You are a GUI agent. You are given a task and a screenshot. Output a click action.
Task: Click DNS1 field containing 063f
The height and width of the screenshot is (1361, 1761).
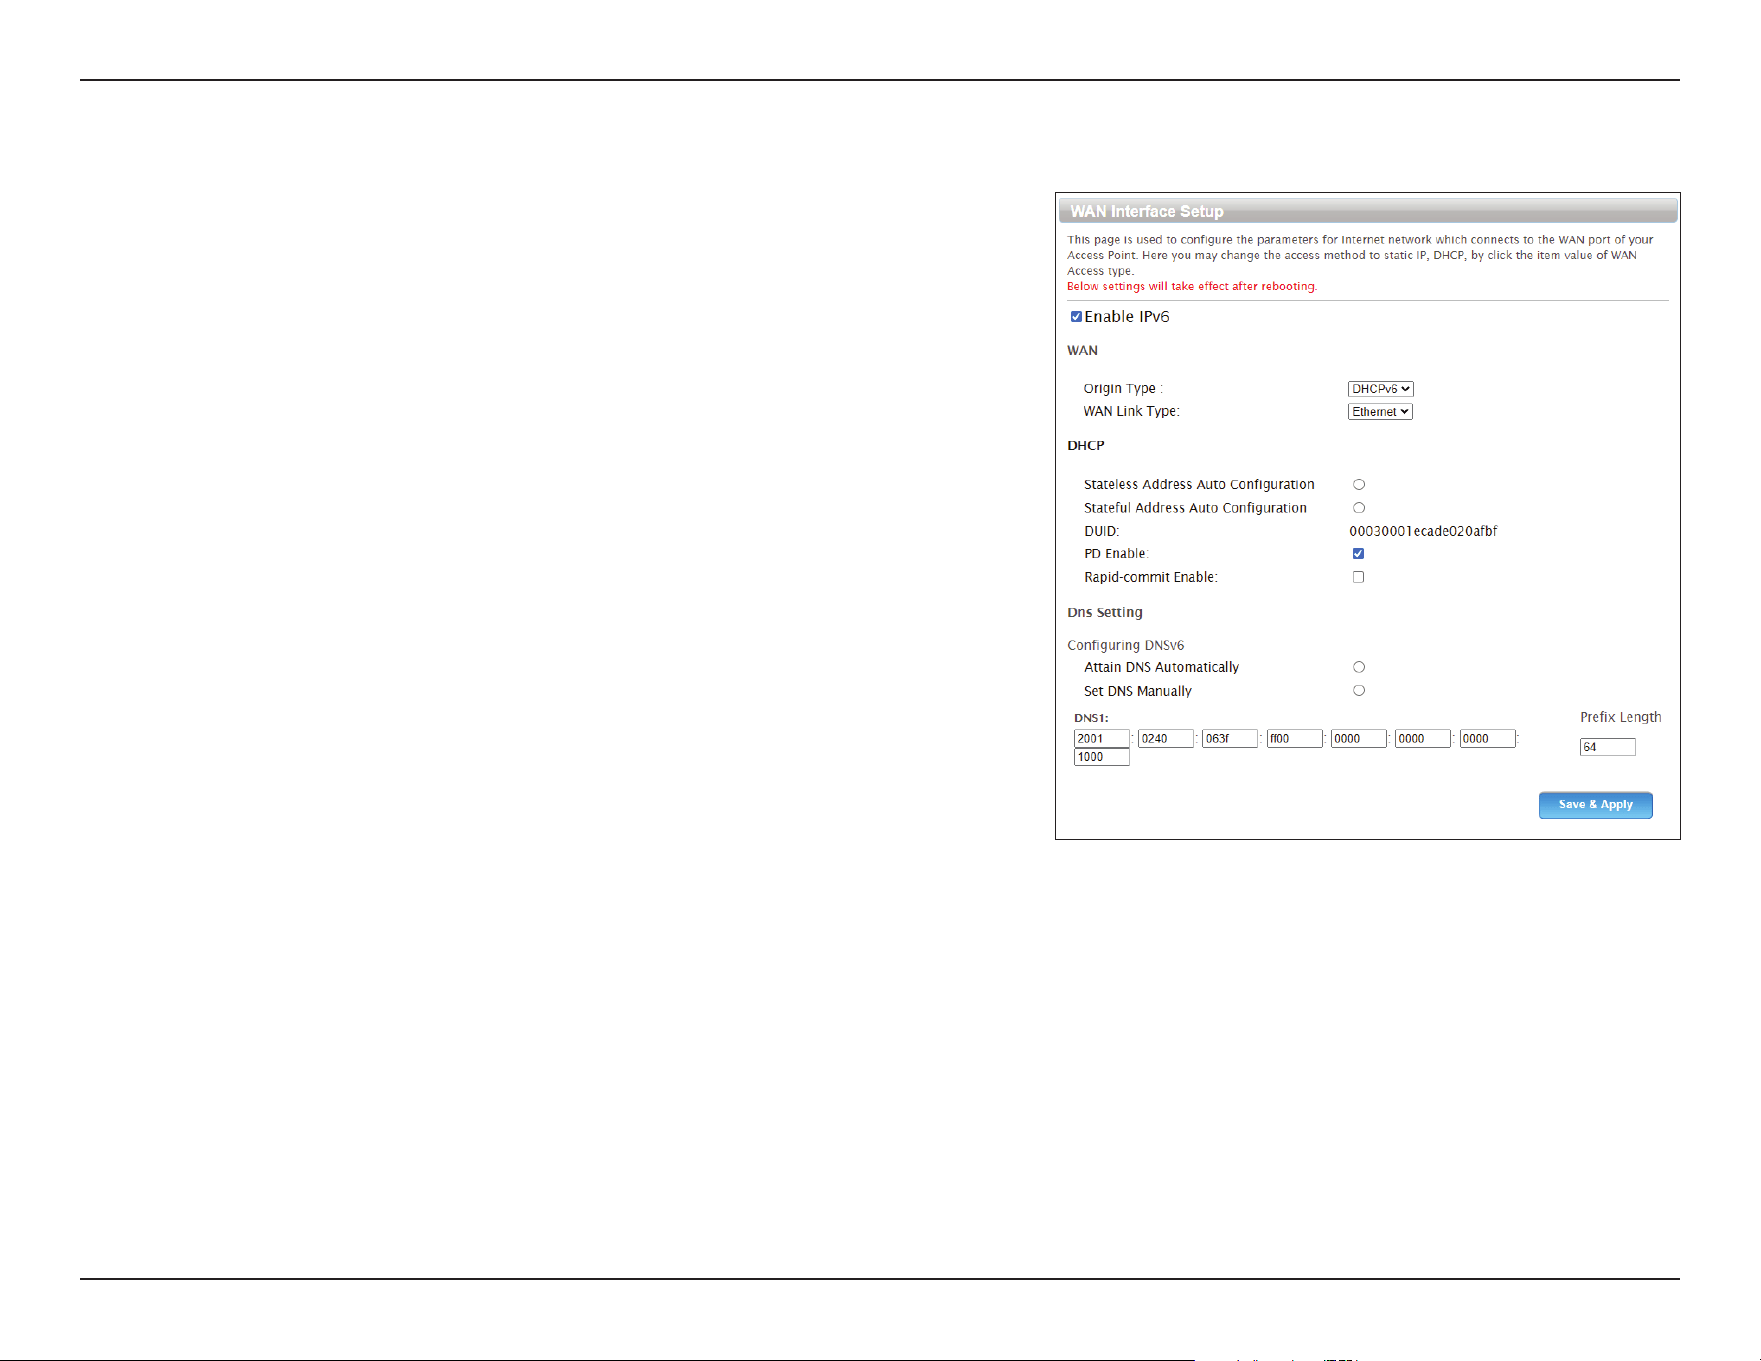[1230, 739]
